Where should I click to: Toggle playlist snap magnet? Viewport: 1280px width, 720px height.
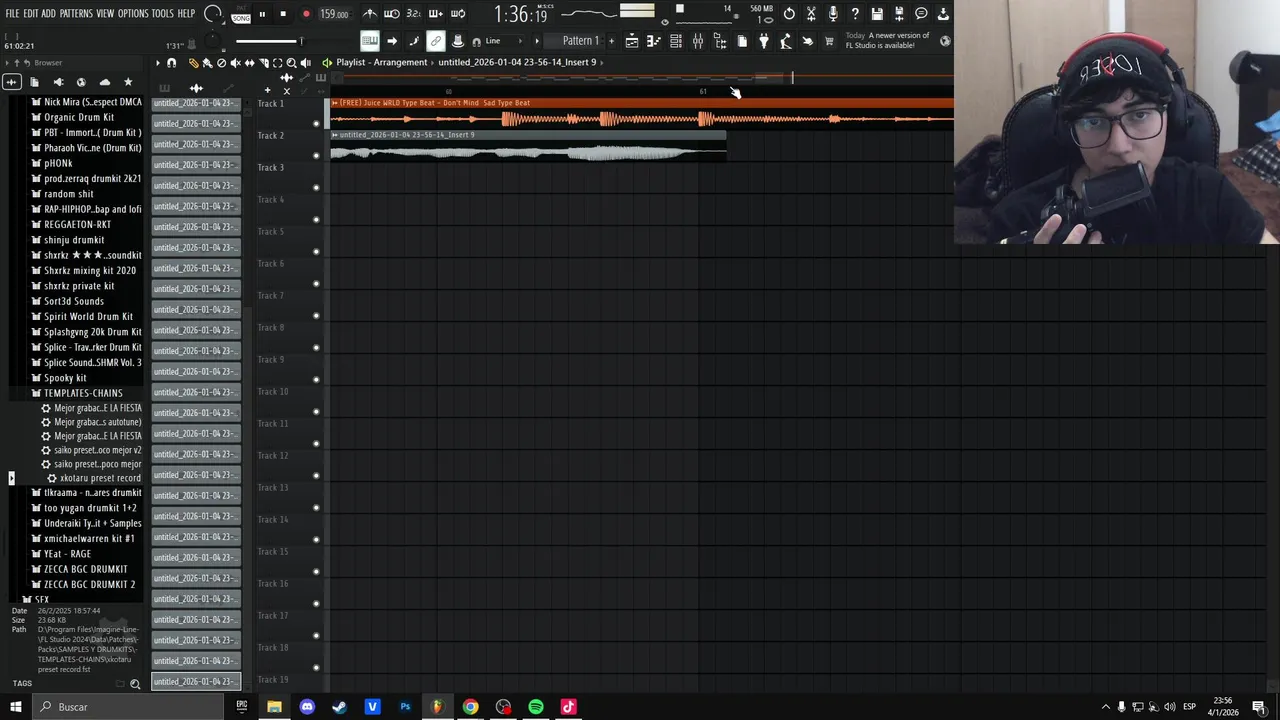[171, 63]
